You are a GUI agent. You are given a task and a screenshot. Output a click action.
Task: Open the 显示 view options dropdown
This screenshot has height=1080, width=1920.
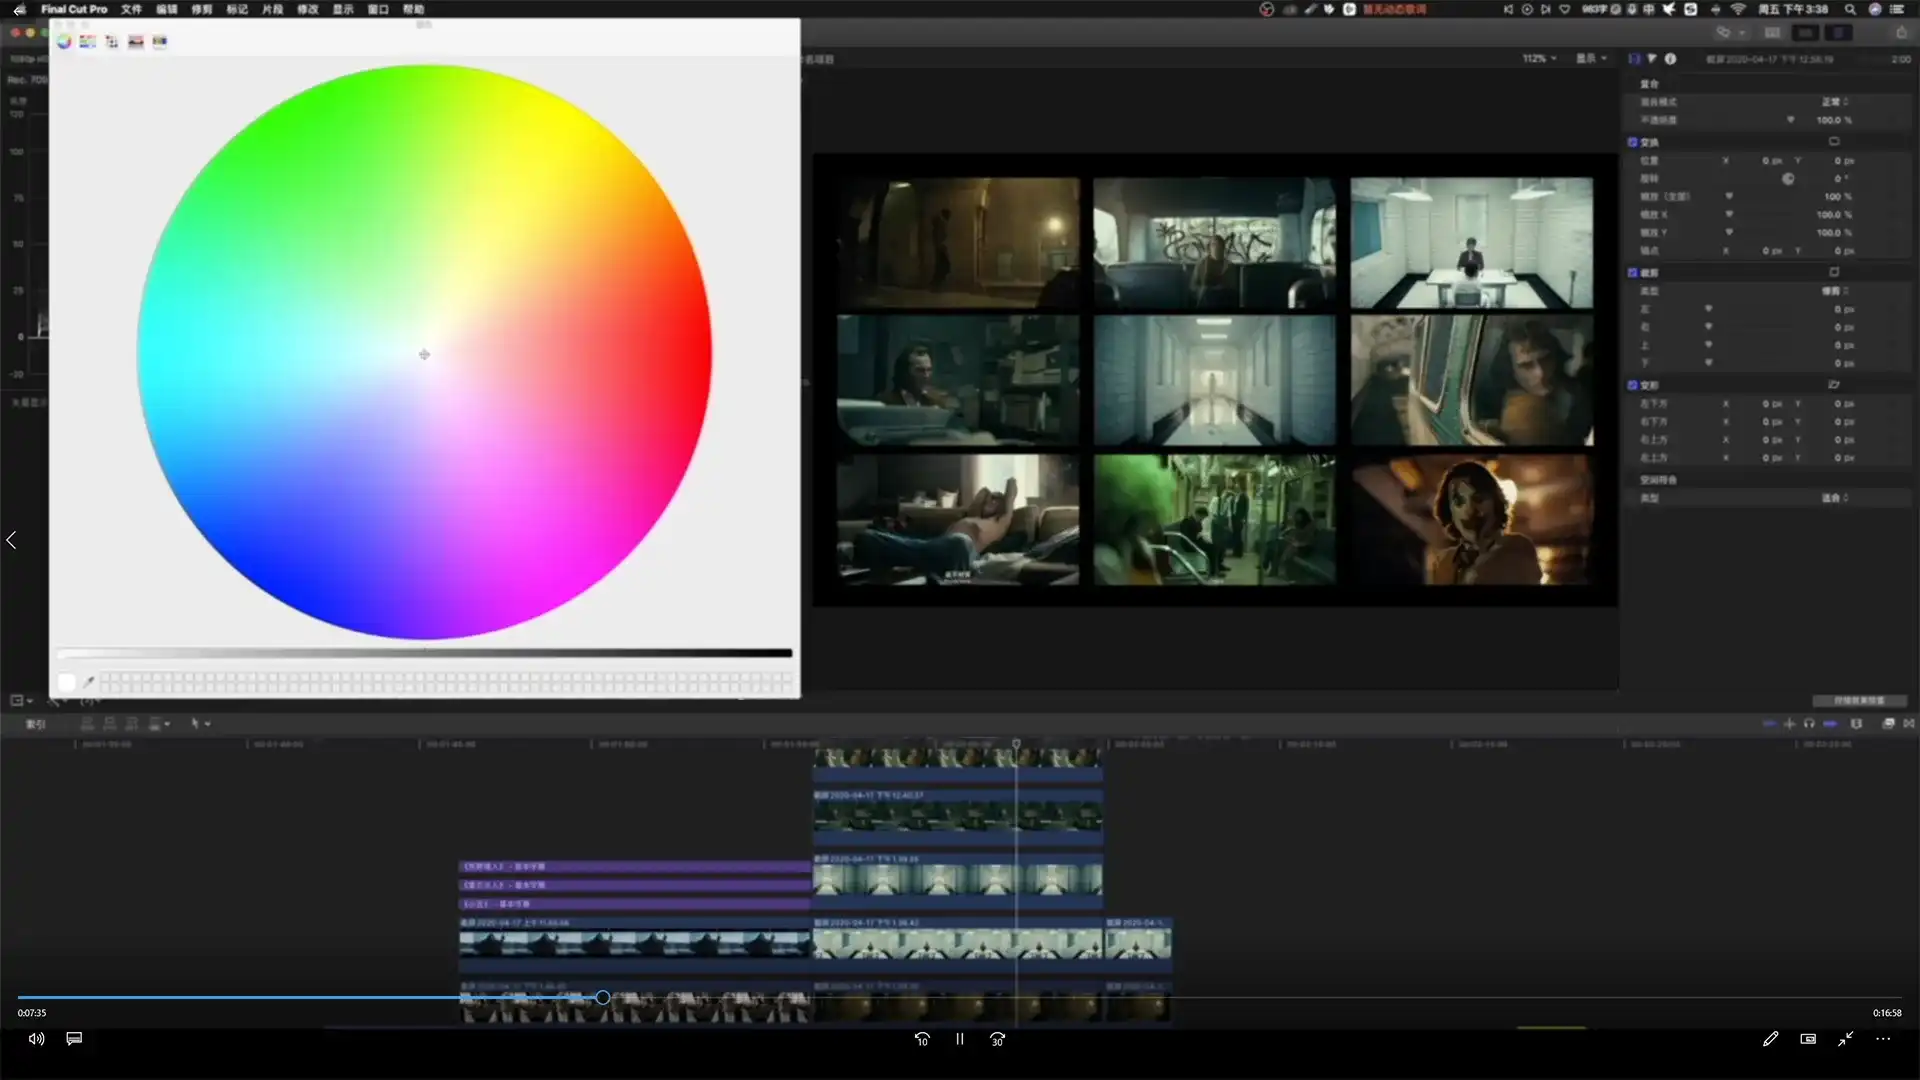(1591, 59)
